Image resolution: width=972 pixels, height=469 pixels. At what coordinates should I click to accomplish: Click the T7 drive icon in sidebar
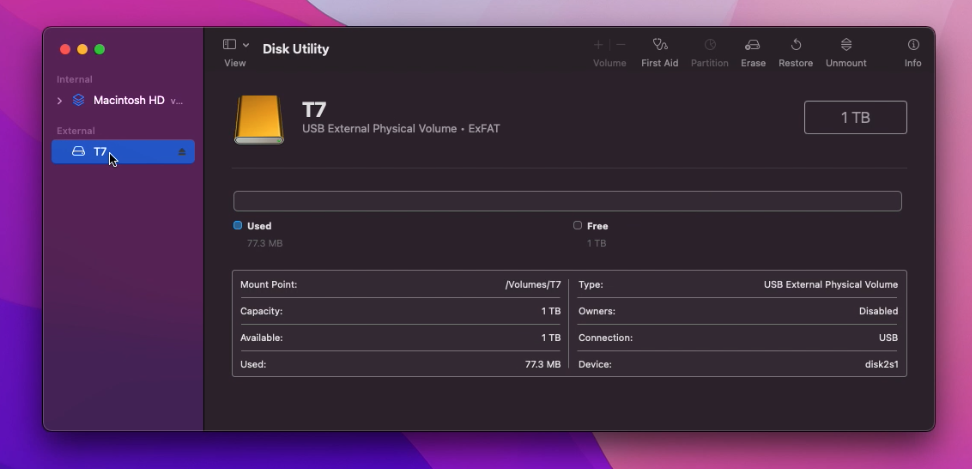pyautogui.click(x=78, y=151)
